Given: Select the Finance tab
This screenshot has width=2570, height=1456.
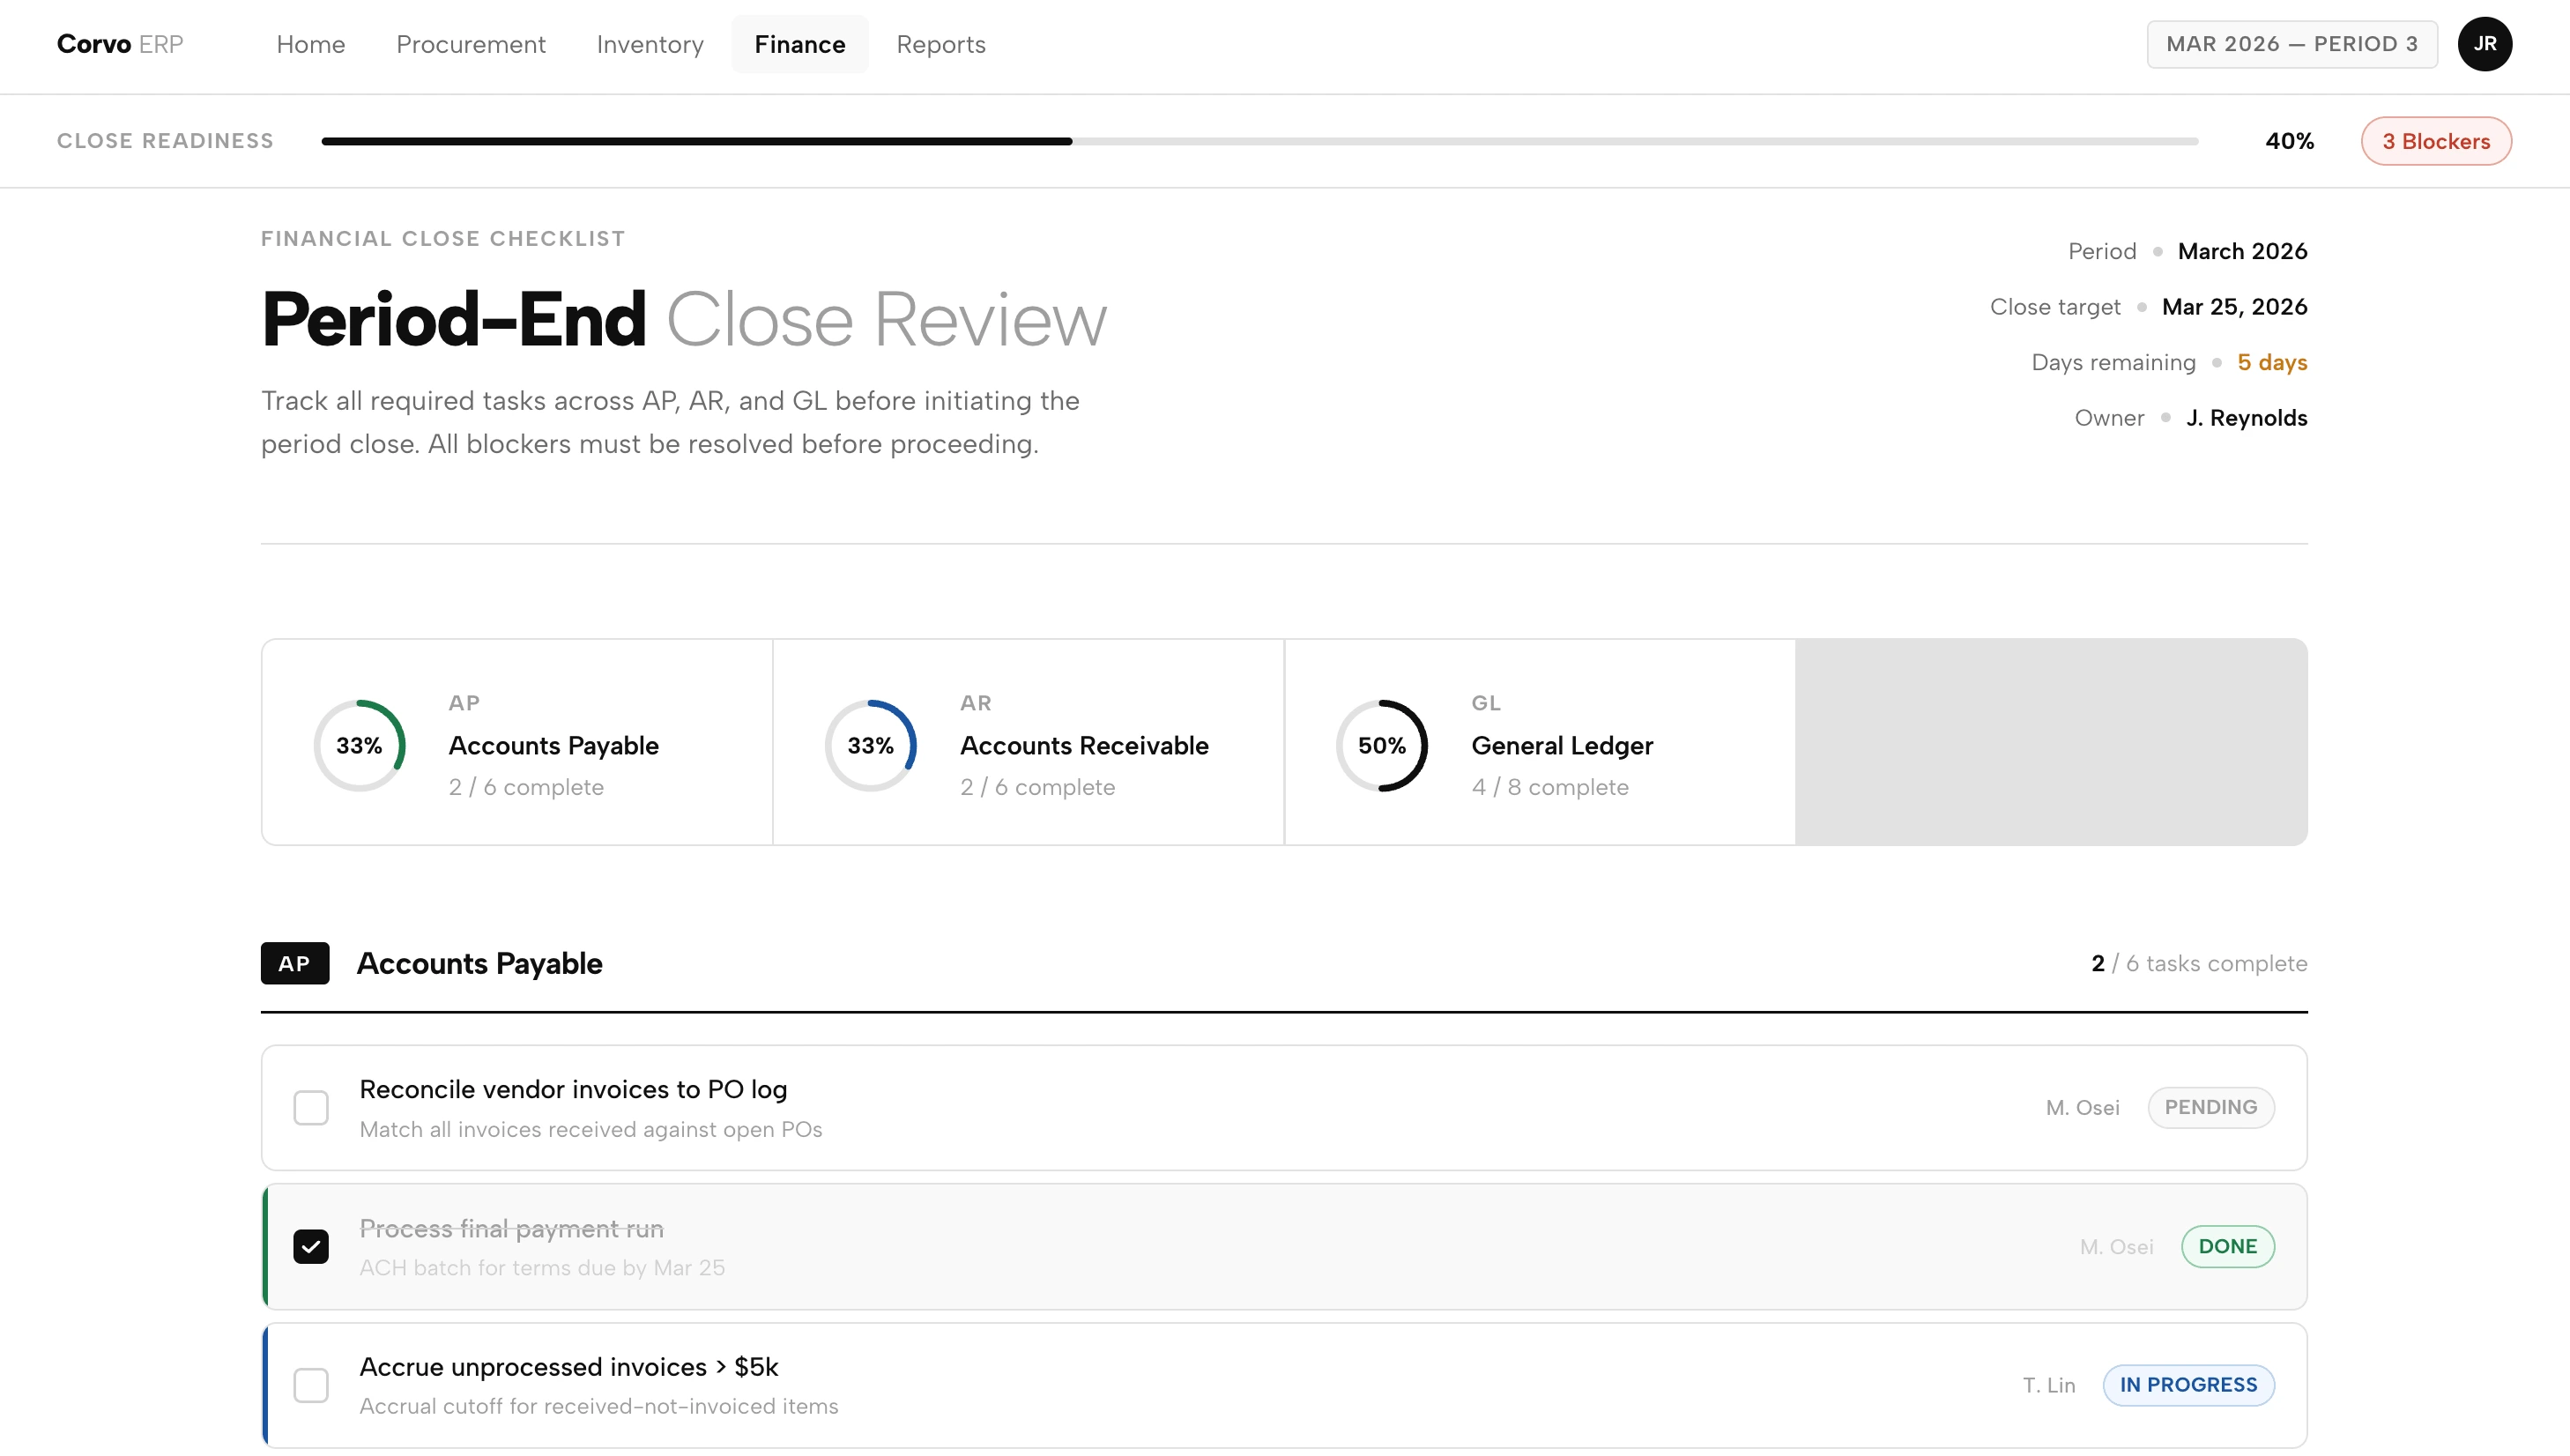Looking at the screenshot, I should (800, 44).
